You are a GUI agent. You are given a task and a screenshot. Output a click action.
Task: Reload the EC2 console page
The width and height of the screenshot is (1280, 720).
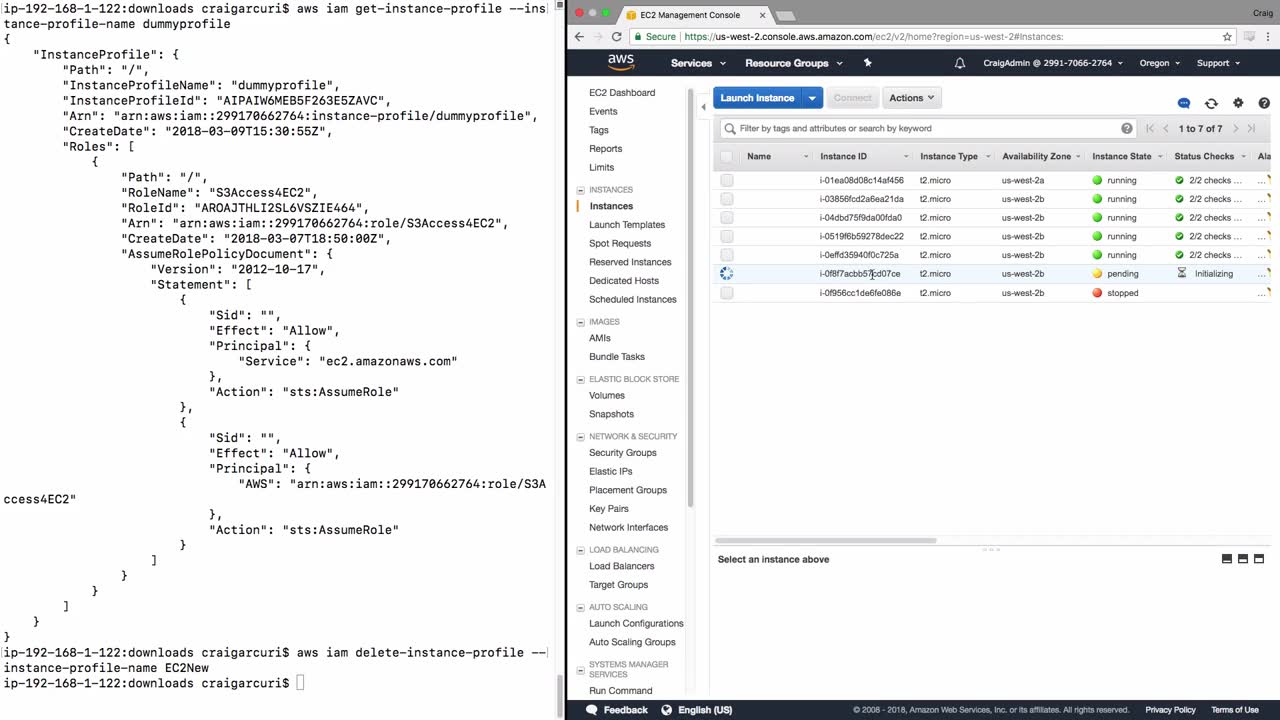click(616, 37)
